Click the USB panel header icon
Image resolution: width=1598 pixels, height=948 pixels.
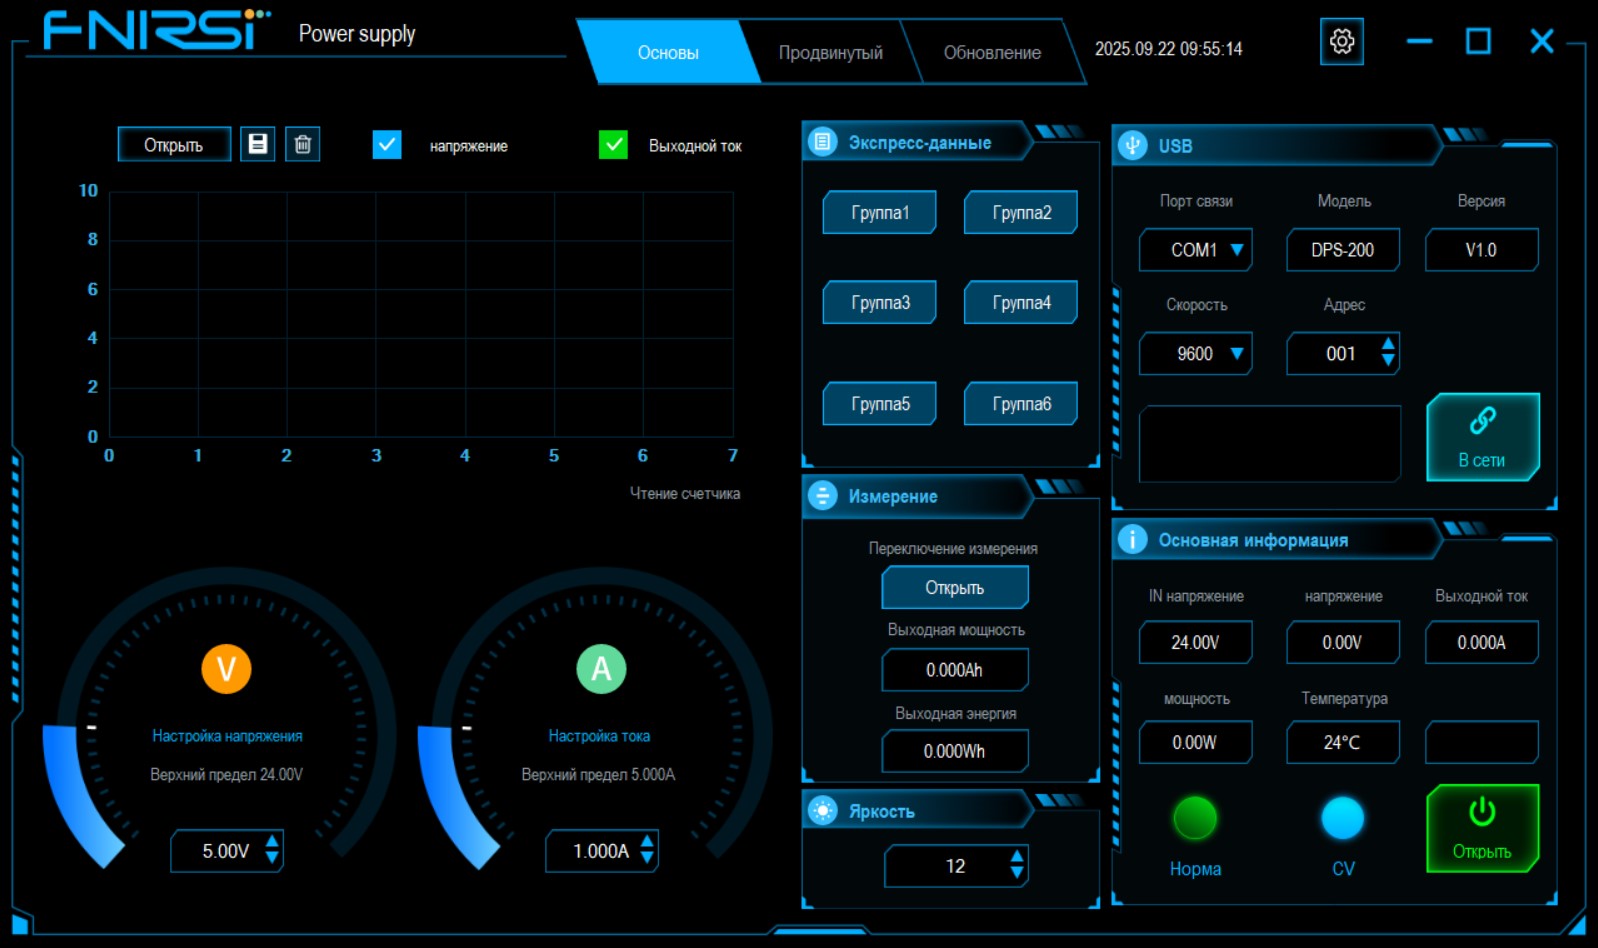coord(1132,146)
